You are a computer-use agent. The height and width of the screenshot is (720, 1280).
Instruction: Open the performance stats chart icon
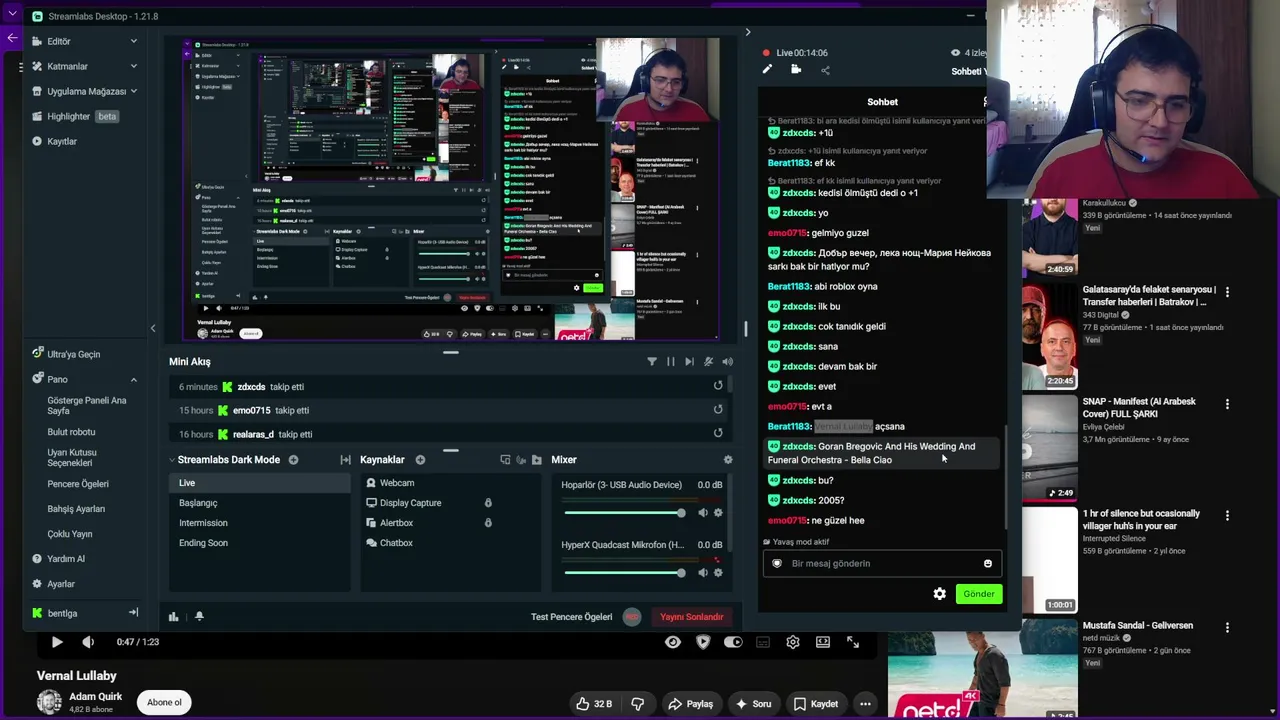(174, 617)
